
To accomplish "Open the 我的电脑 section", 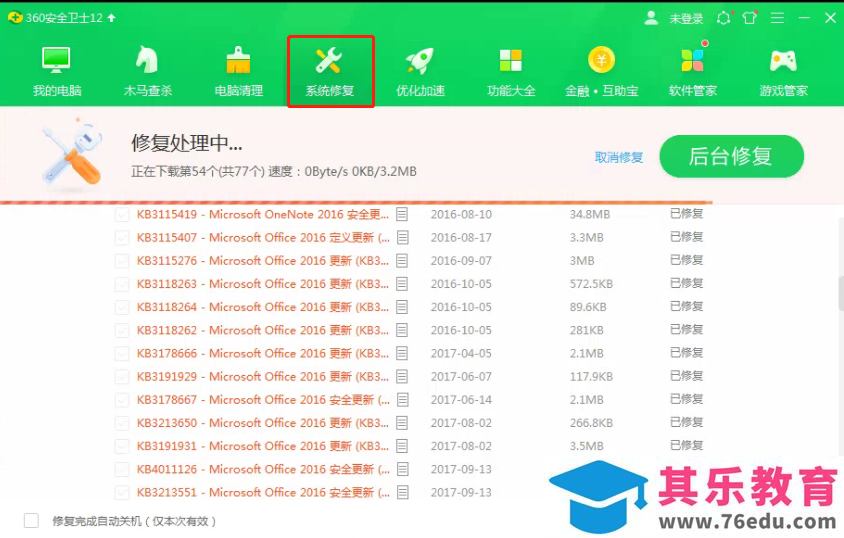I will pyautogui.click(x=57, y=72).
